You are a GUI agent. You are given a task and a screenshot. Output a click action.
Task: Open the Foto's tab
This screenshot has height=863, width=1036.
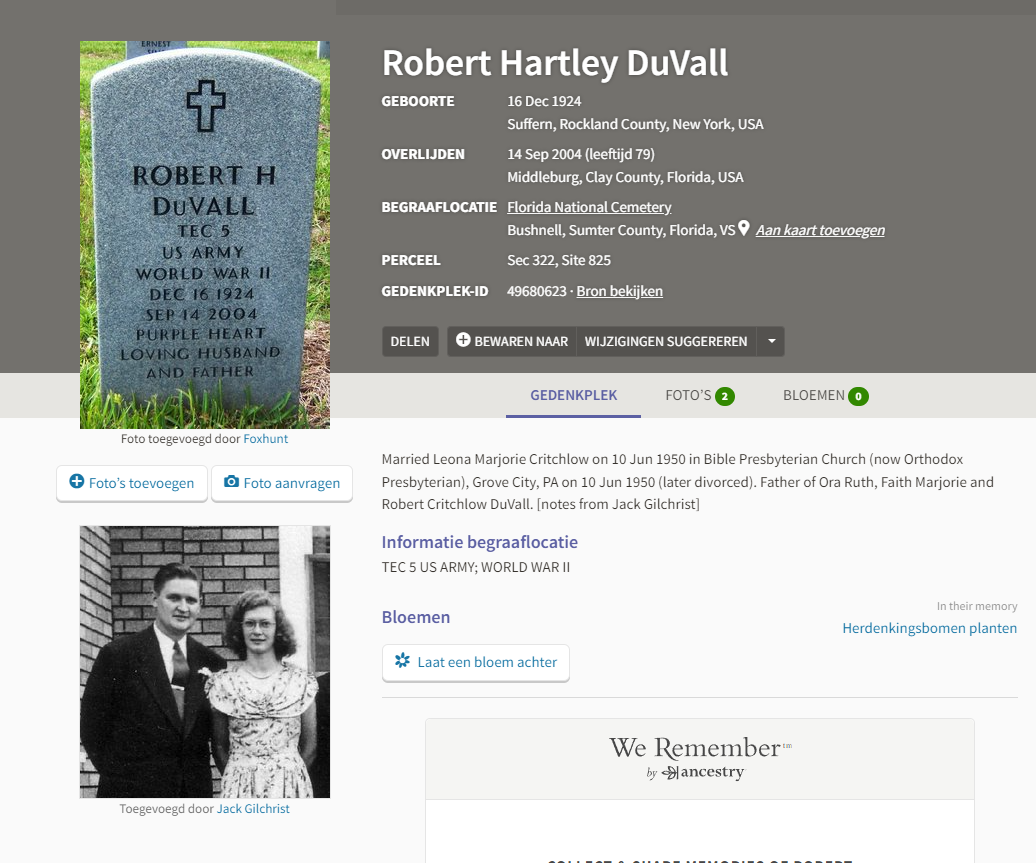[x=699, y=395]
